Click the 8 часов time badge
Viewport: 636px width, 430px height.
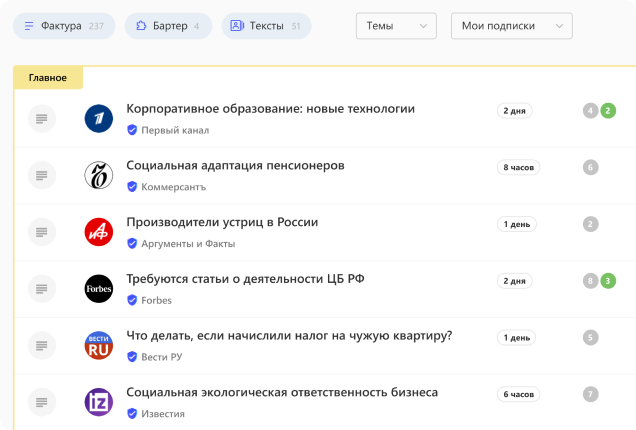pos(519,168)
